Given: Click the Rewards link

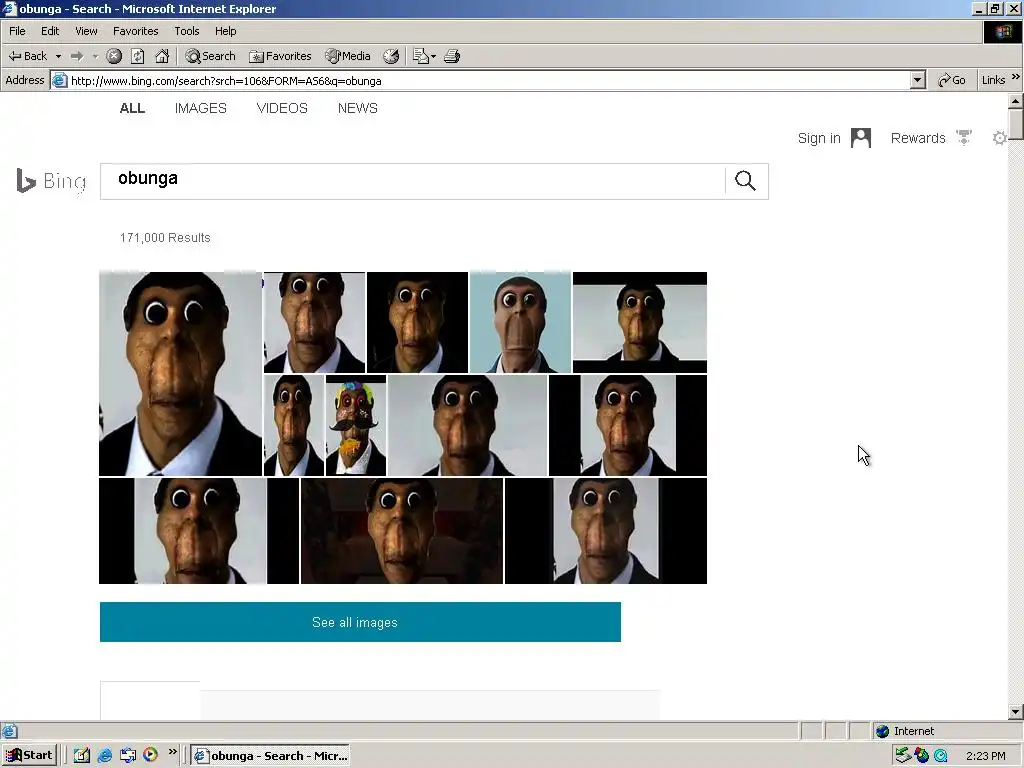Looking at the screenshot, I should (x=918, y=138).
